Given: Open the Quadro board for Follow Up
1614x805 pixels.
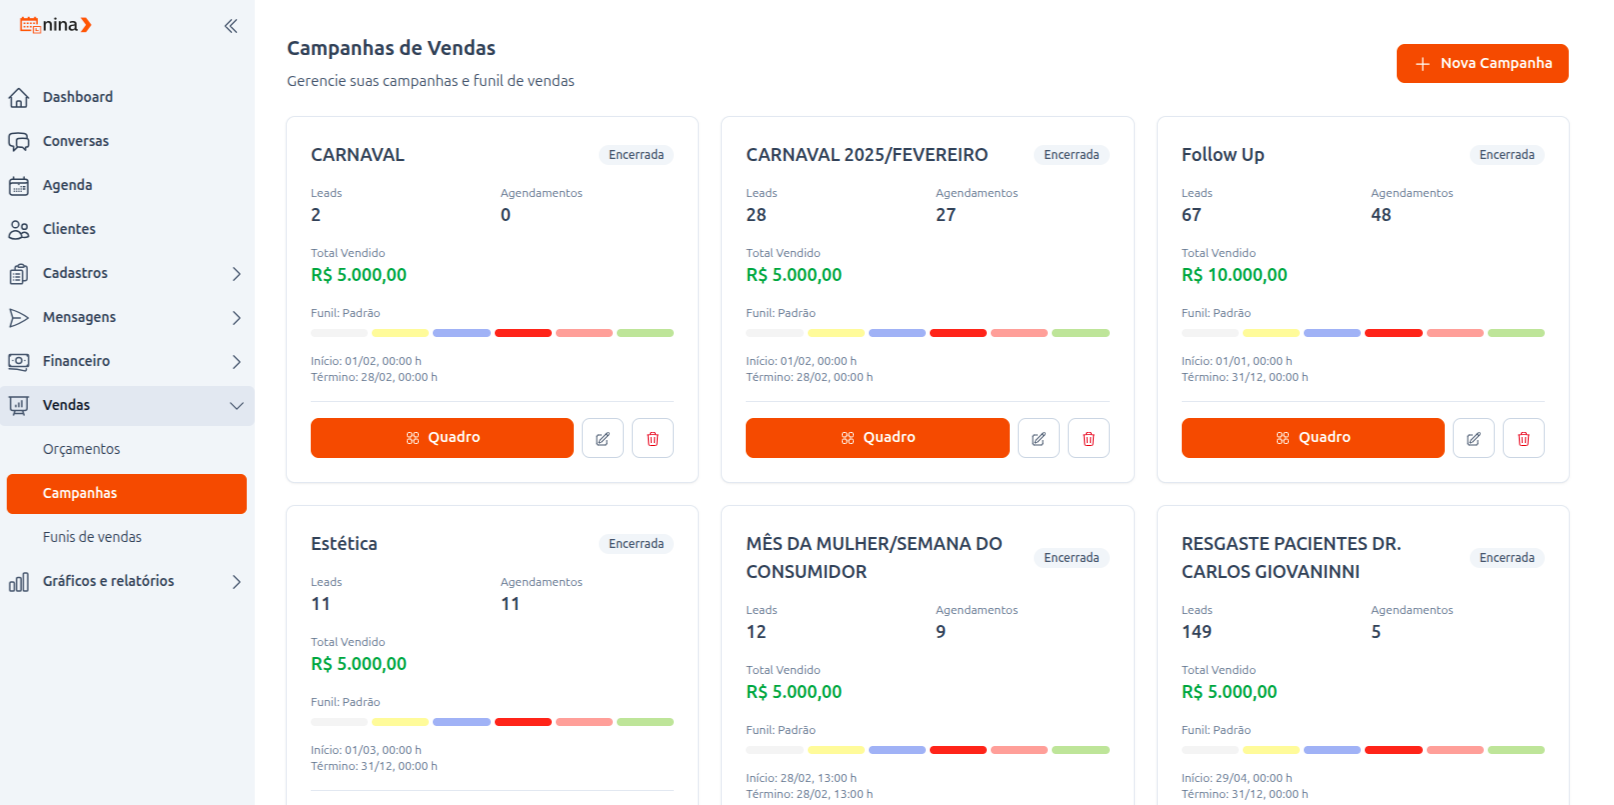Looking at the screenshot, I should pos(1312,438).
